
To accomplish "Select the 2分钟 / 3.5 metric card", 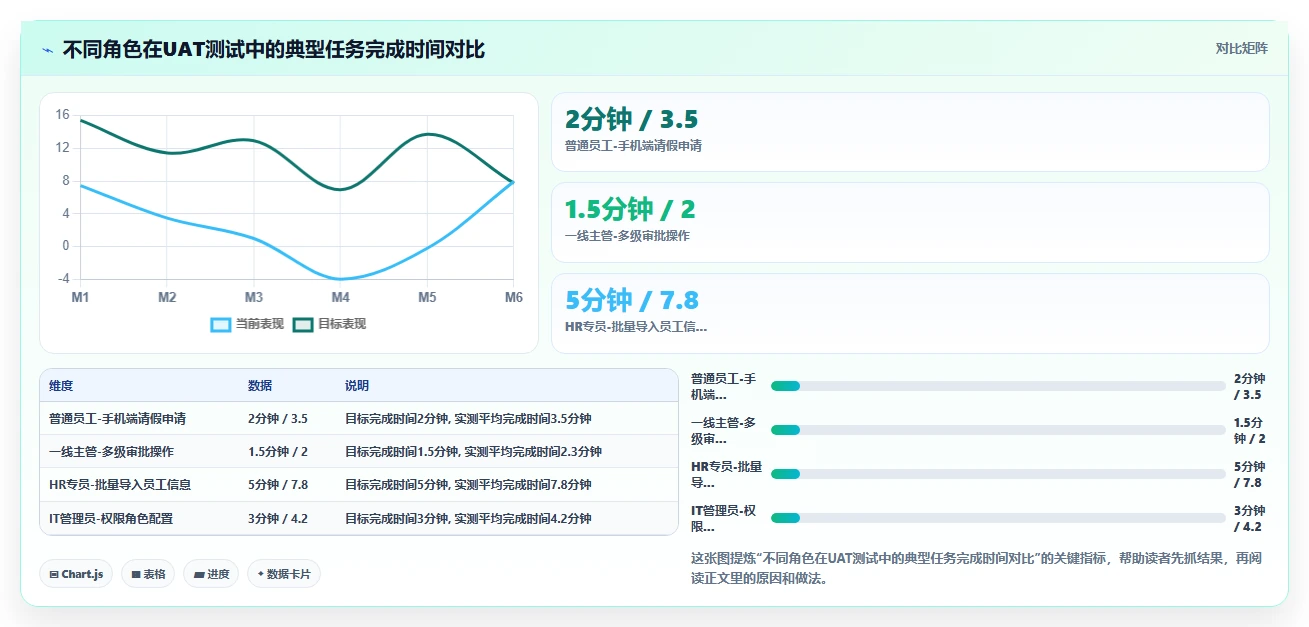I will coord(910,132).
